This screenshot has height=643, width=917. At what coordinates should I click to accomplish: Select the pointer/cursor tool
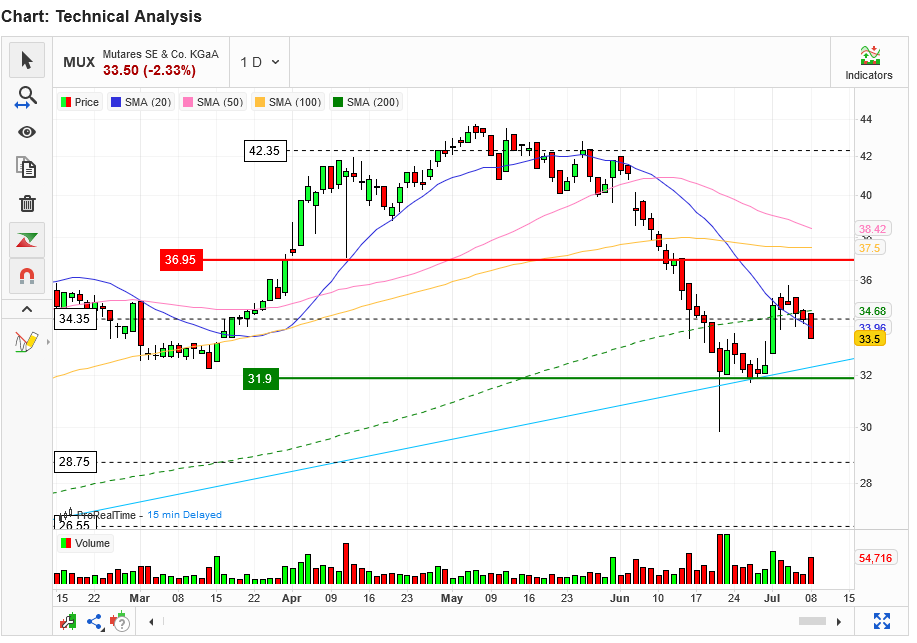coord(27,60)
